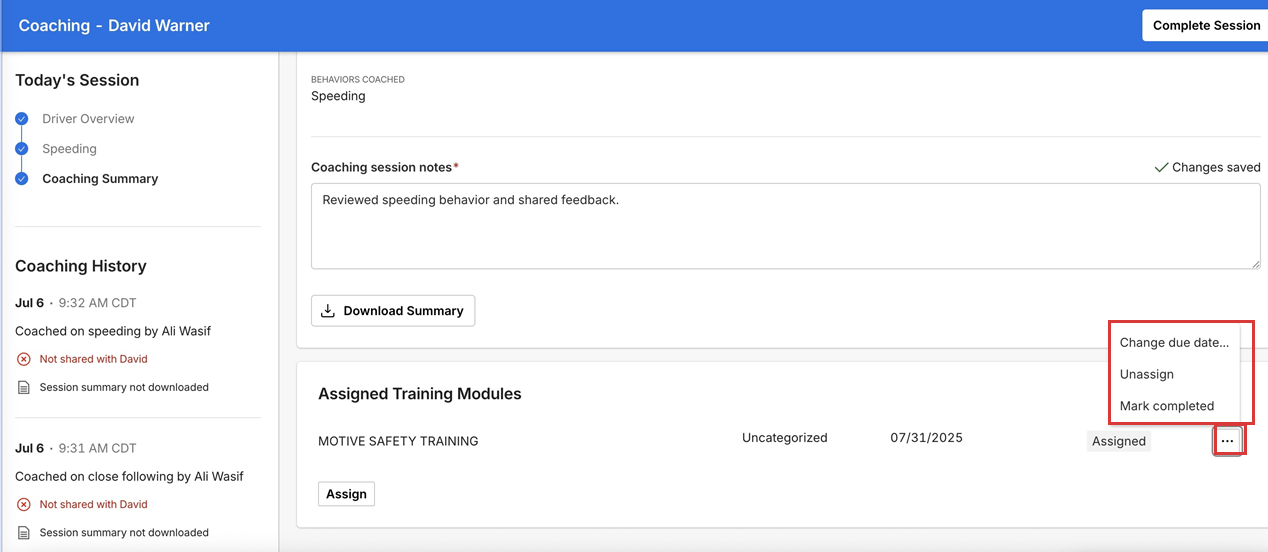Screen dimensions: 1268x552
Task: Click the second session summary document icon
Action: 24,533
